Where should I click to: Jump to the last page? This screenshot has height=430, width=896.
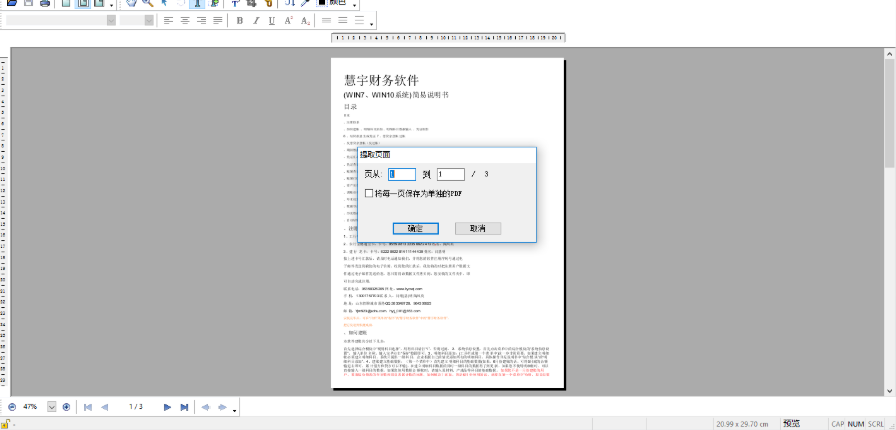point(184,407)
